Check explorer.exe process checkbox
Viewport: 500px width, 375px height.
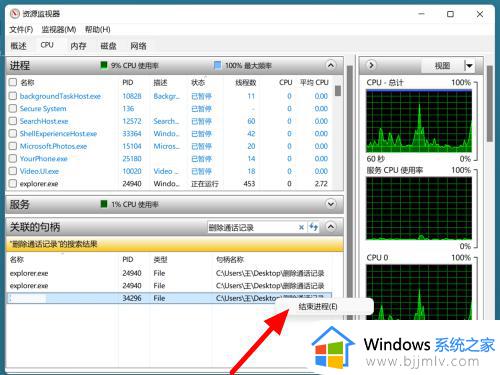tap(13, 183)
